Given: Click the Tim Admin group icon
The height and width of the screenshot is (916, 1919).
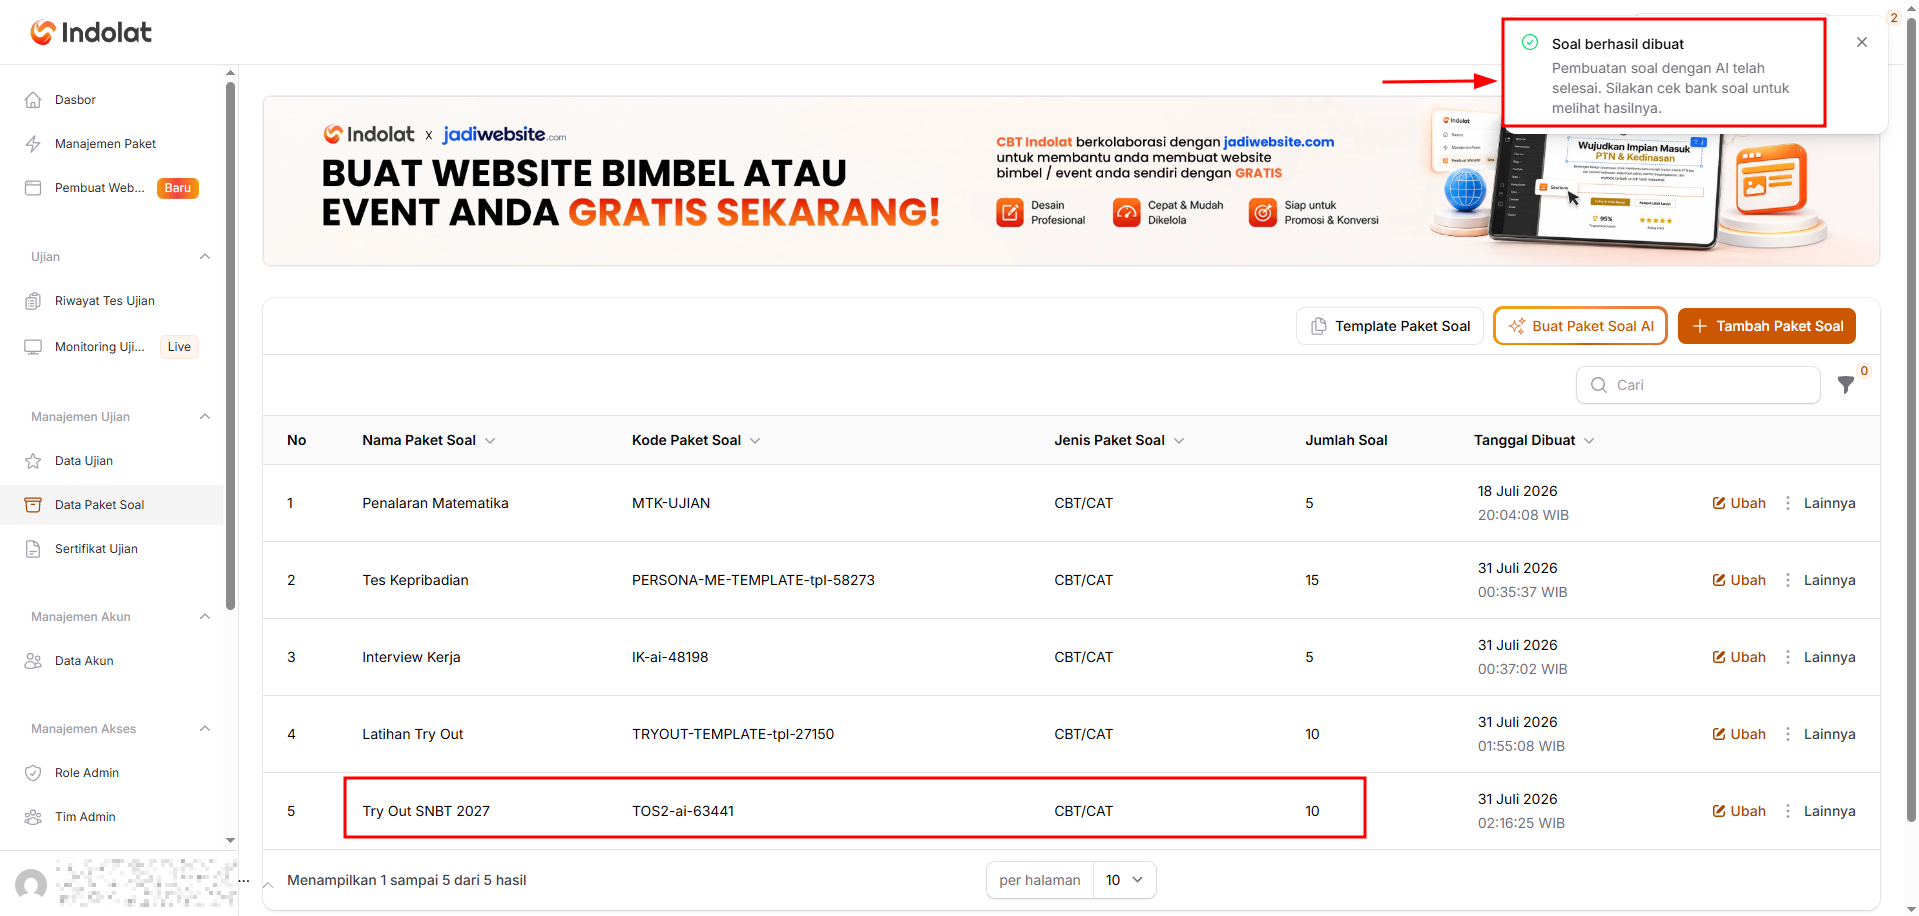Looking at the screenshot, I should pyautogui.click(x=33, y=817).
